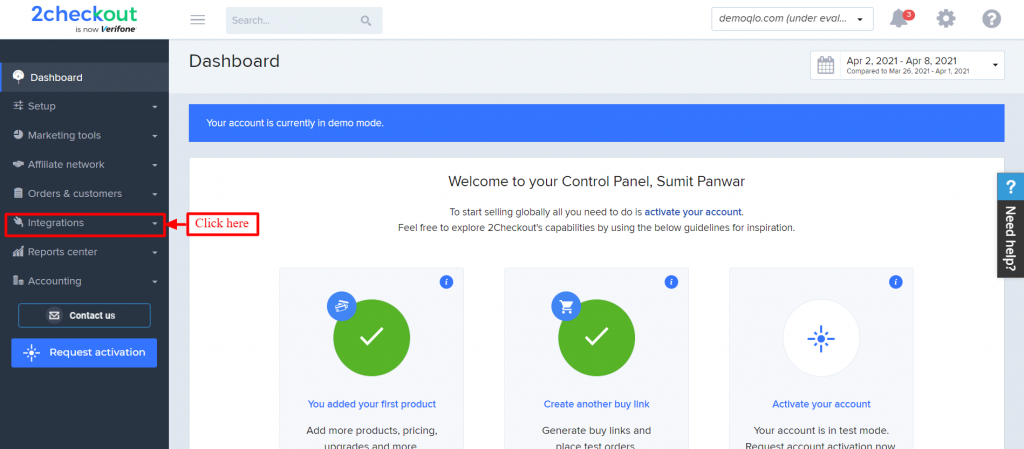Select Dashboard in the sidebar
1024x449 pixels.
point(85,77)
